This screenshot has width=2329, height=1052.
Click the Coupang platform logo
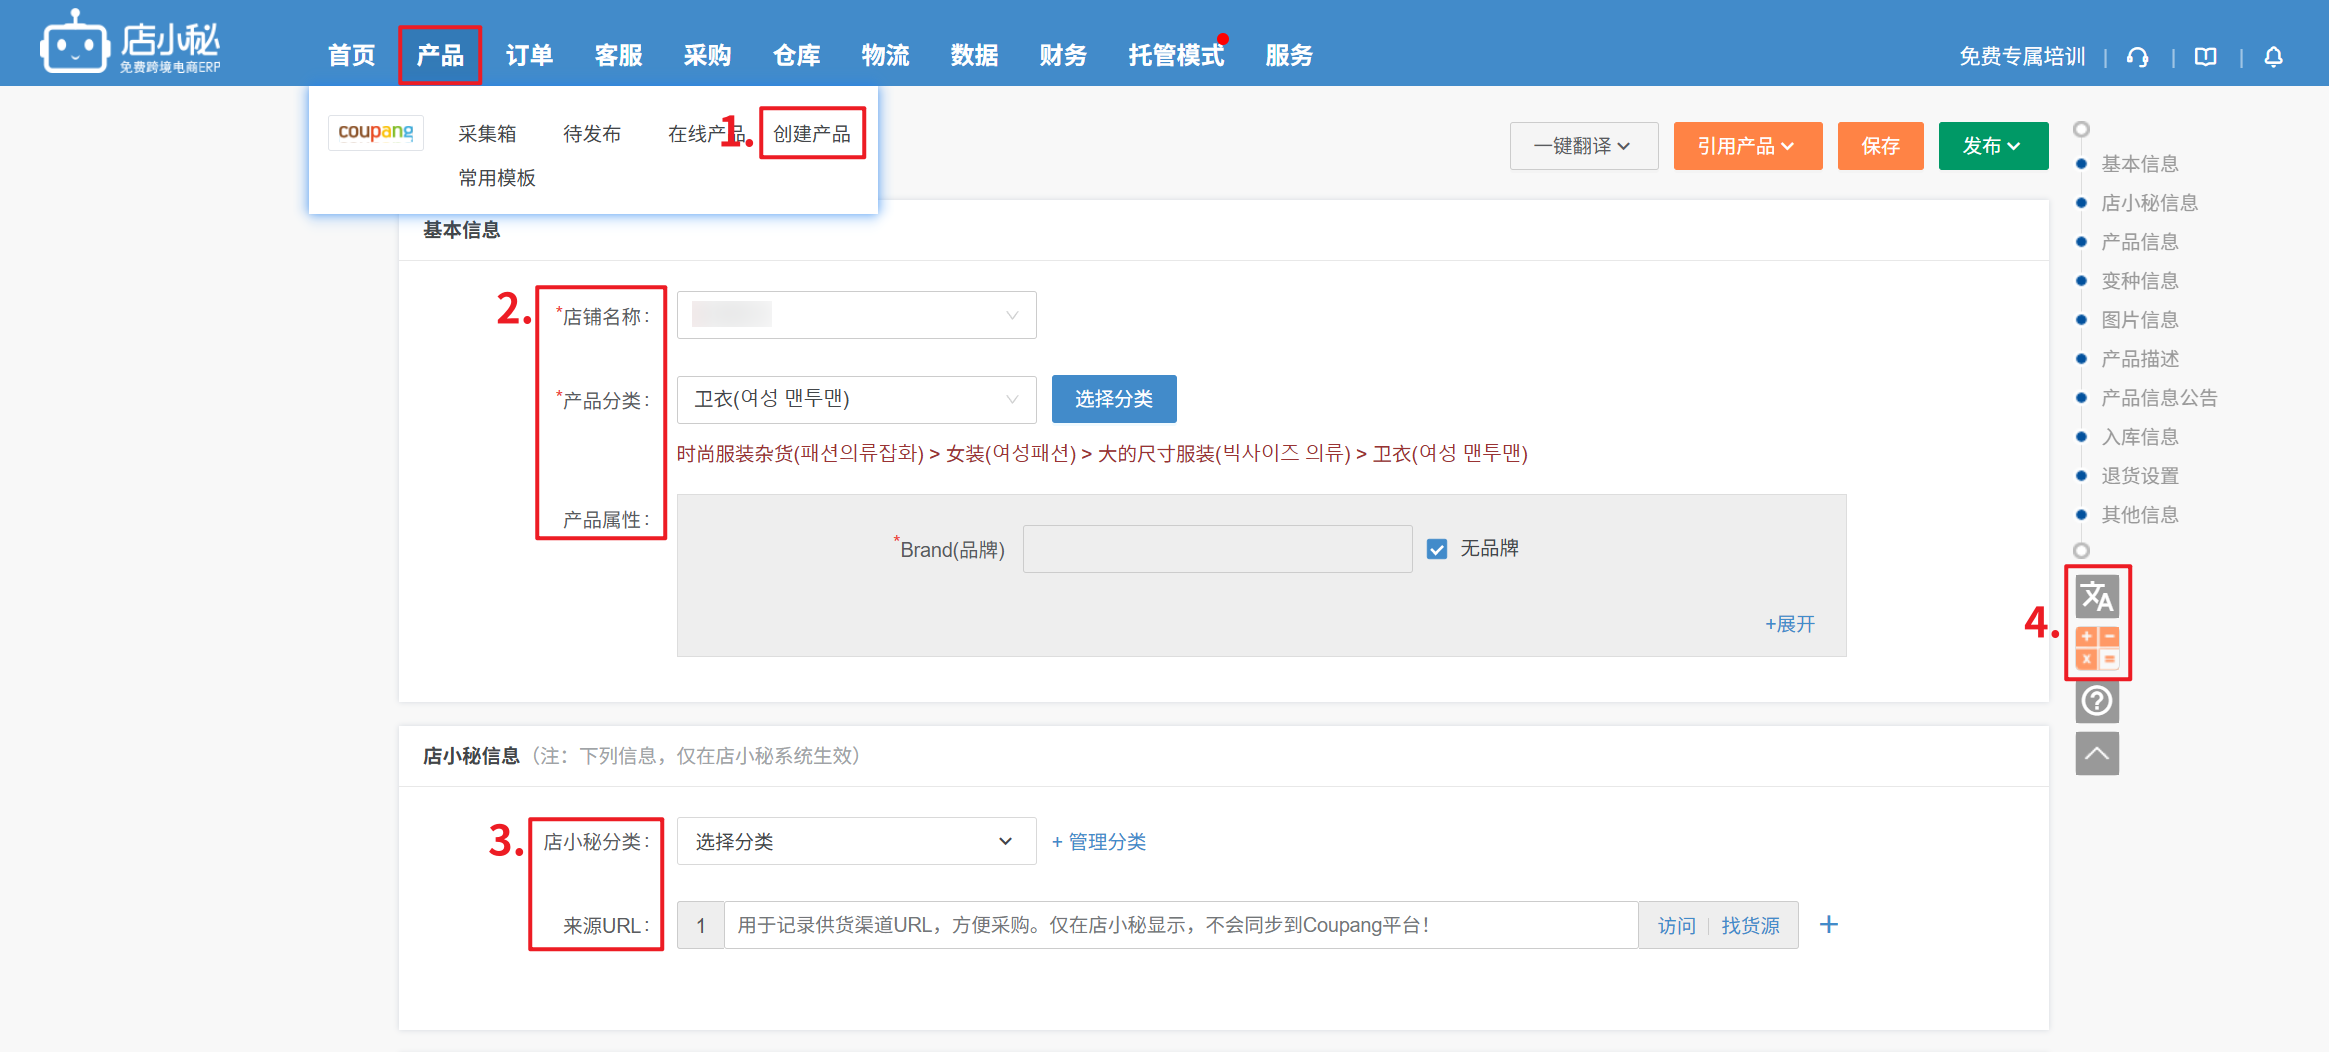pos(375,132)
